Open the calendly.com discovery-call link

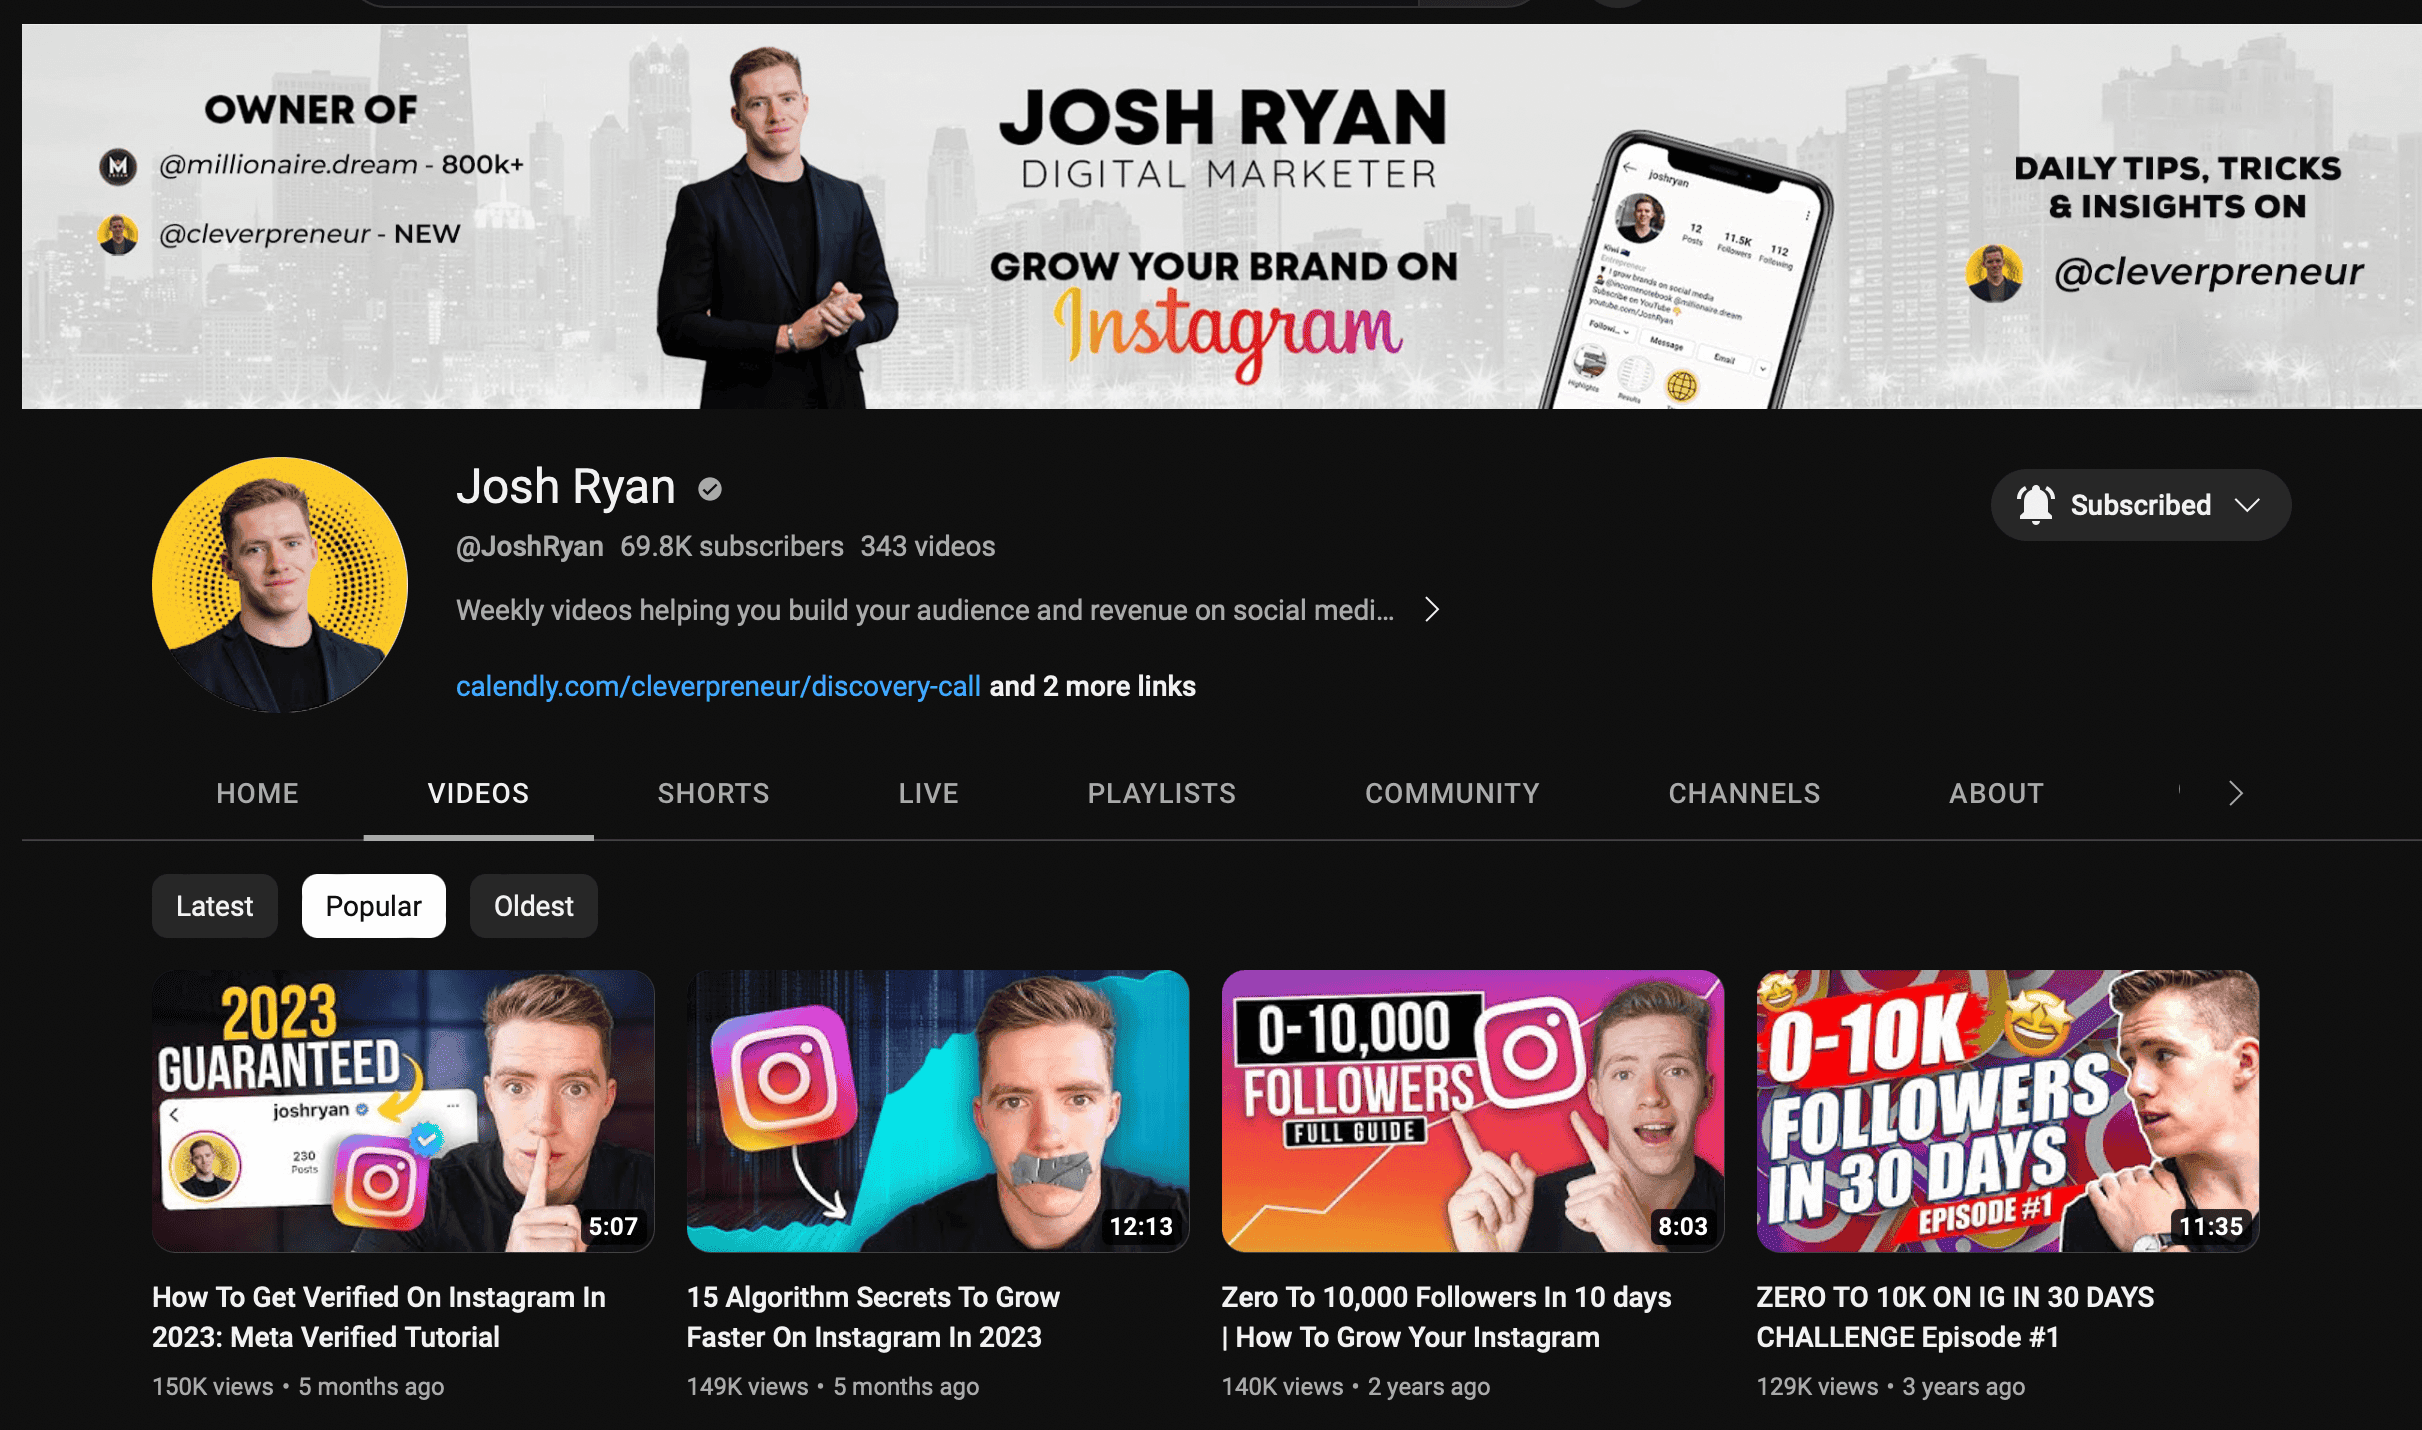tap(718, 686)
